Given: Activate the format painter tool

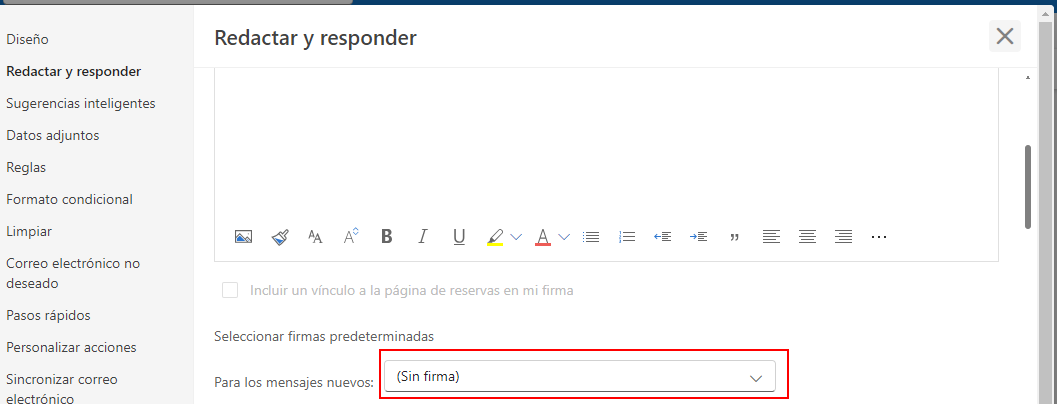Looking at the screenshot, I should [x=280, y=237].
